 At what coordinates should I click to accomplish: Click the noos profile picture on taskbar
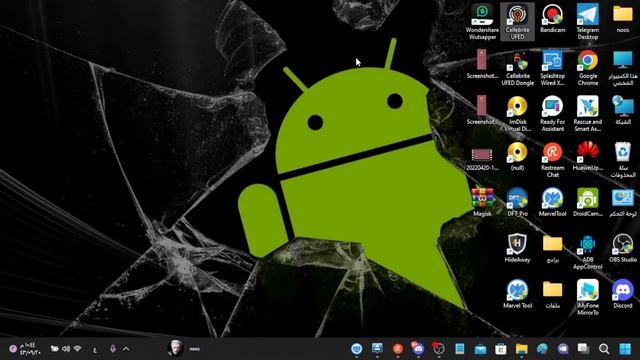point(175,349)
